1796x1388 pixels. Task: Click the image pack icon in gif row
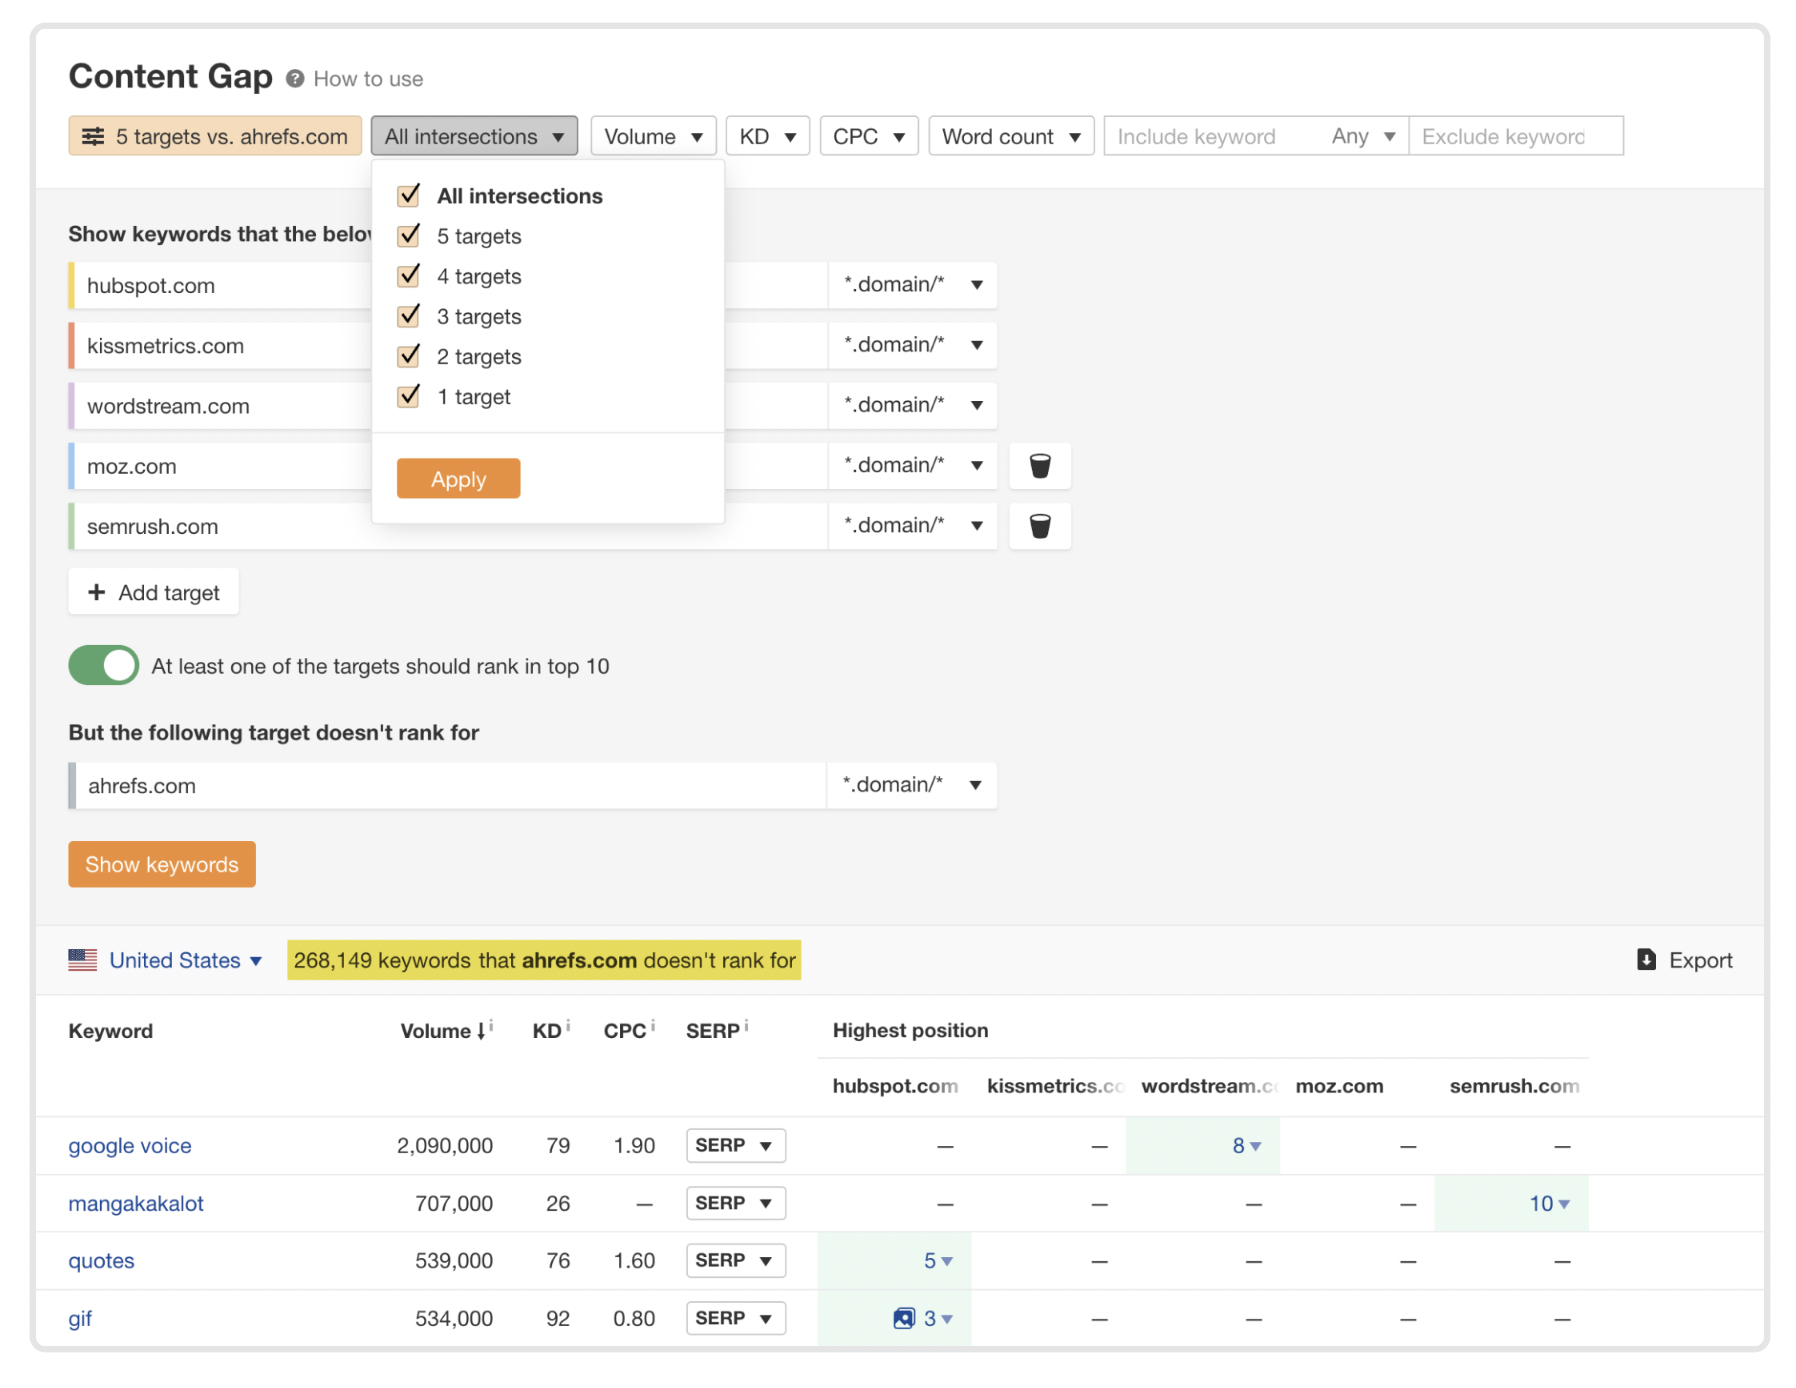coord(903,1318)
